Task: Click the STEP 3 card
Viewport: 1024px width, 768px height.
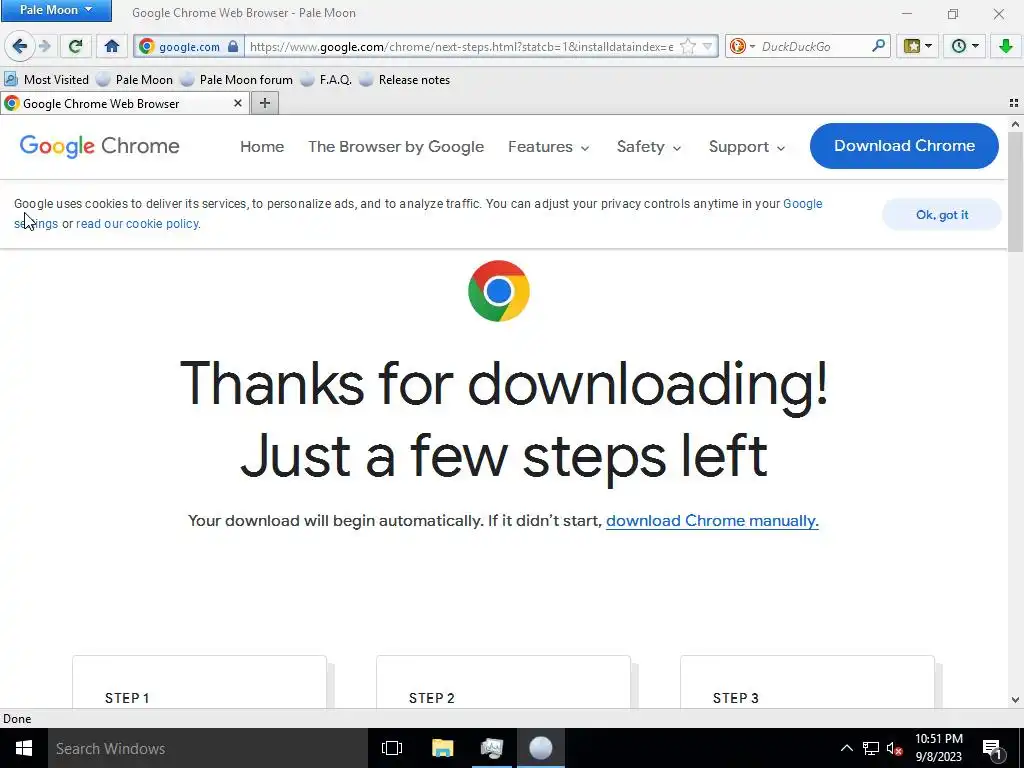Action: pyautogui.click(x=807, y=682)
